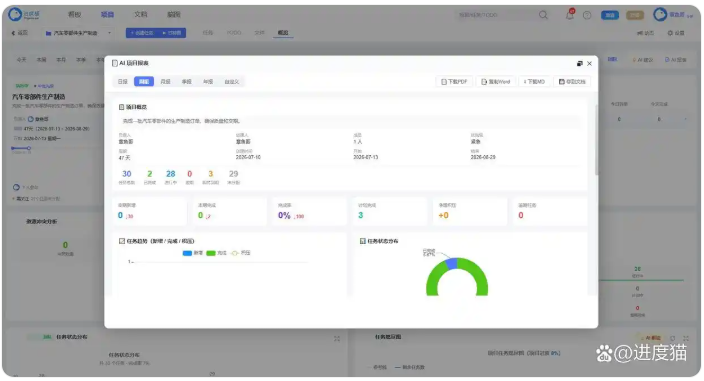The image size is (704, 381).
Task: Click the app logo in the top bar
Action: click(24, 14)
